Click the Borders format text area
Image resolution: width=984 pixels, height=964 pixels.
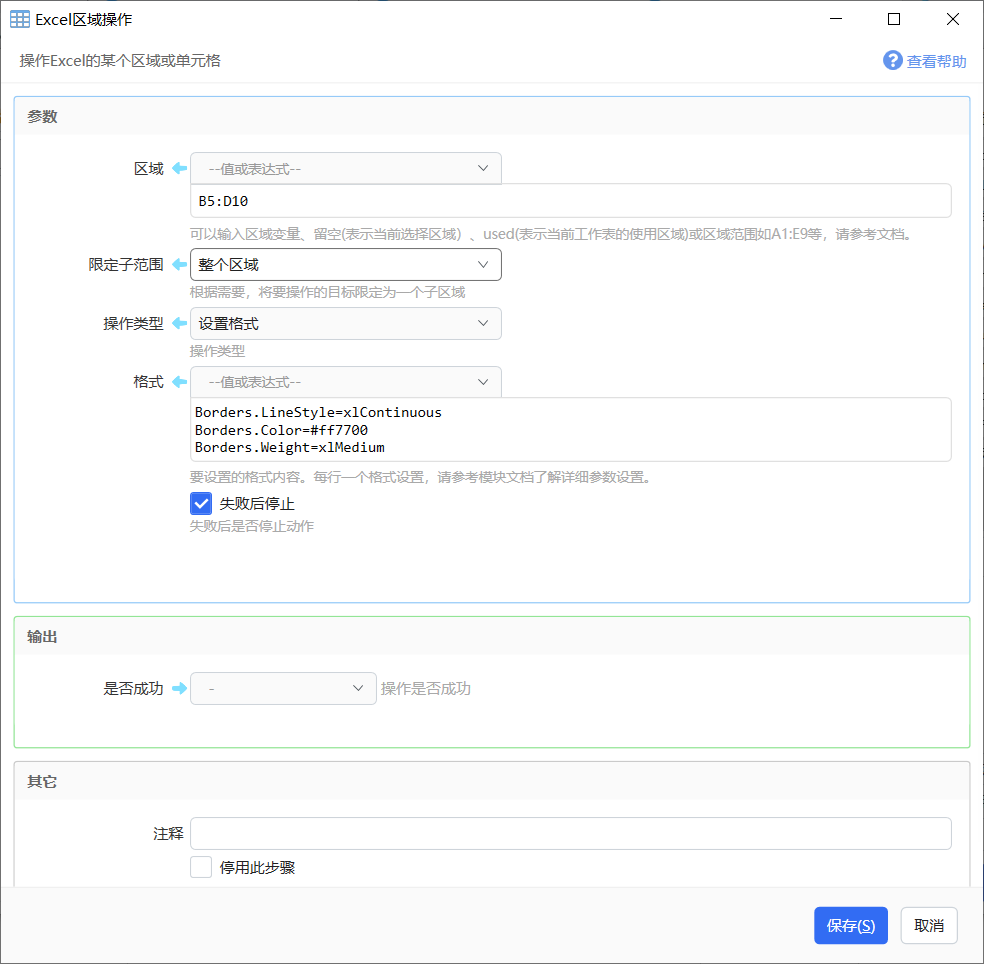[570, 430]
